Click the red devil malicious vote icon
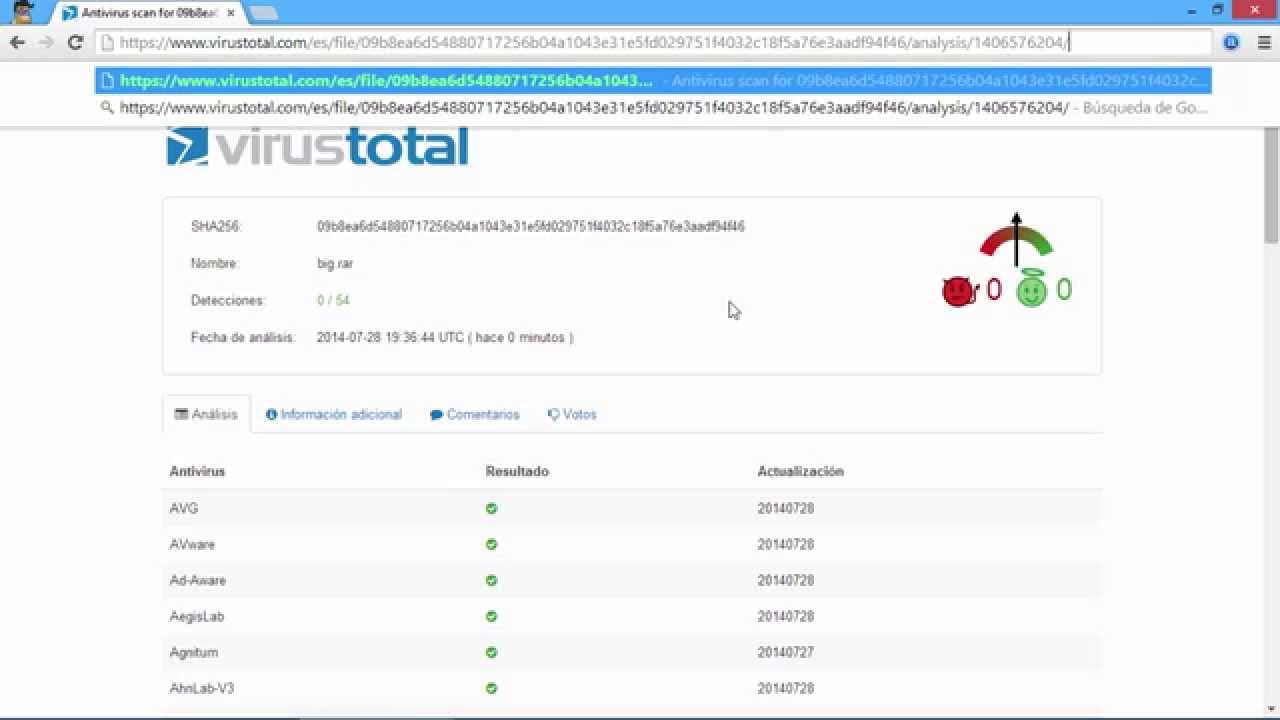Viewport: 1280px width, 720px height. [x=959, y=291]
